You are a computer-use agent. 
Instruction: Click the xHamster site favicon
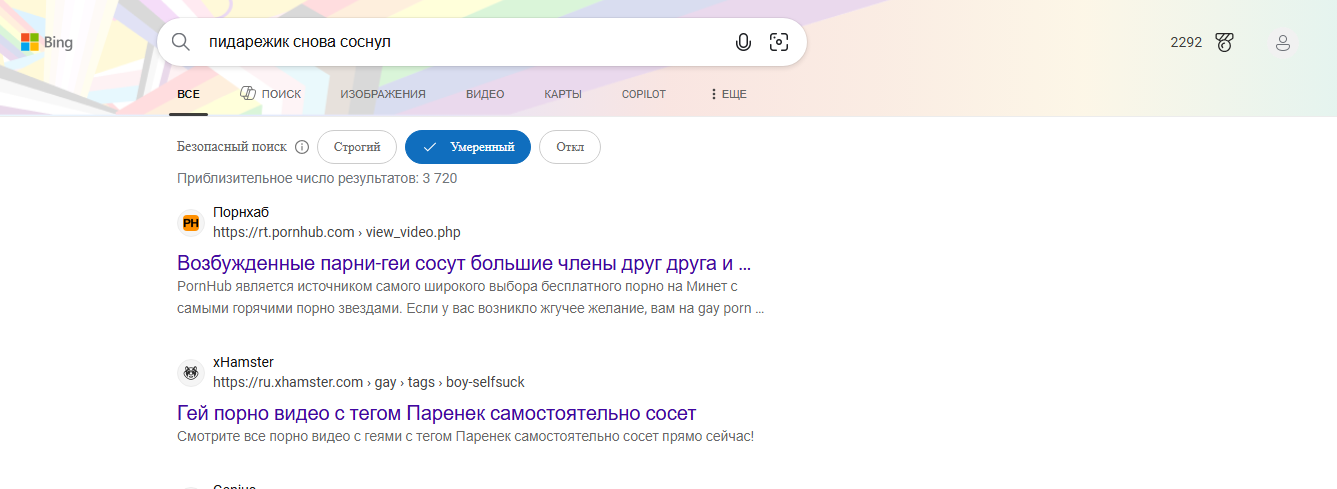click(x=191, y=373)
